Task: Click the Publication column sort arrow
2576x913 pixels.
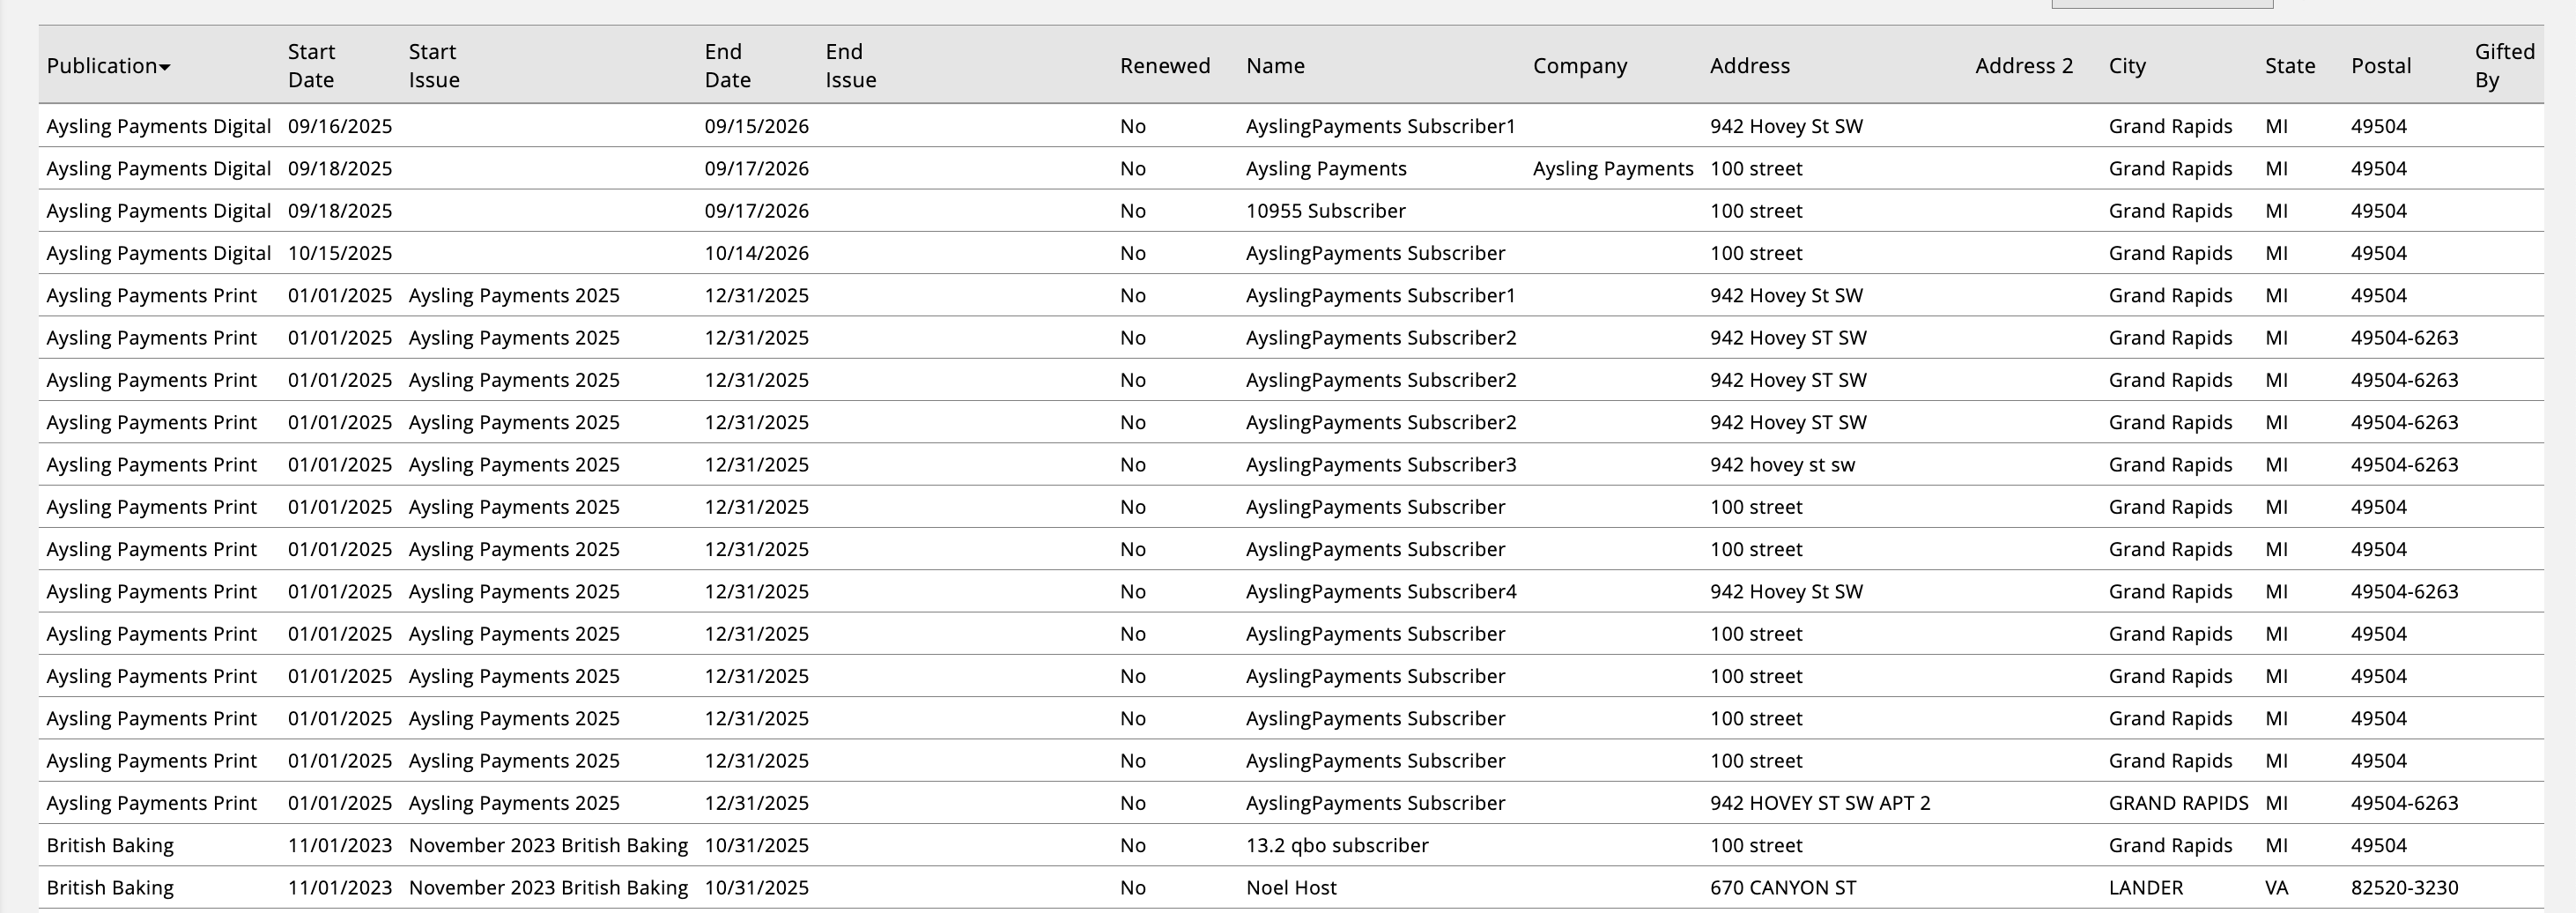Action: tap(165, 67)
